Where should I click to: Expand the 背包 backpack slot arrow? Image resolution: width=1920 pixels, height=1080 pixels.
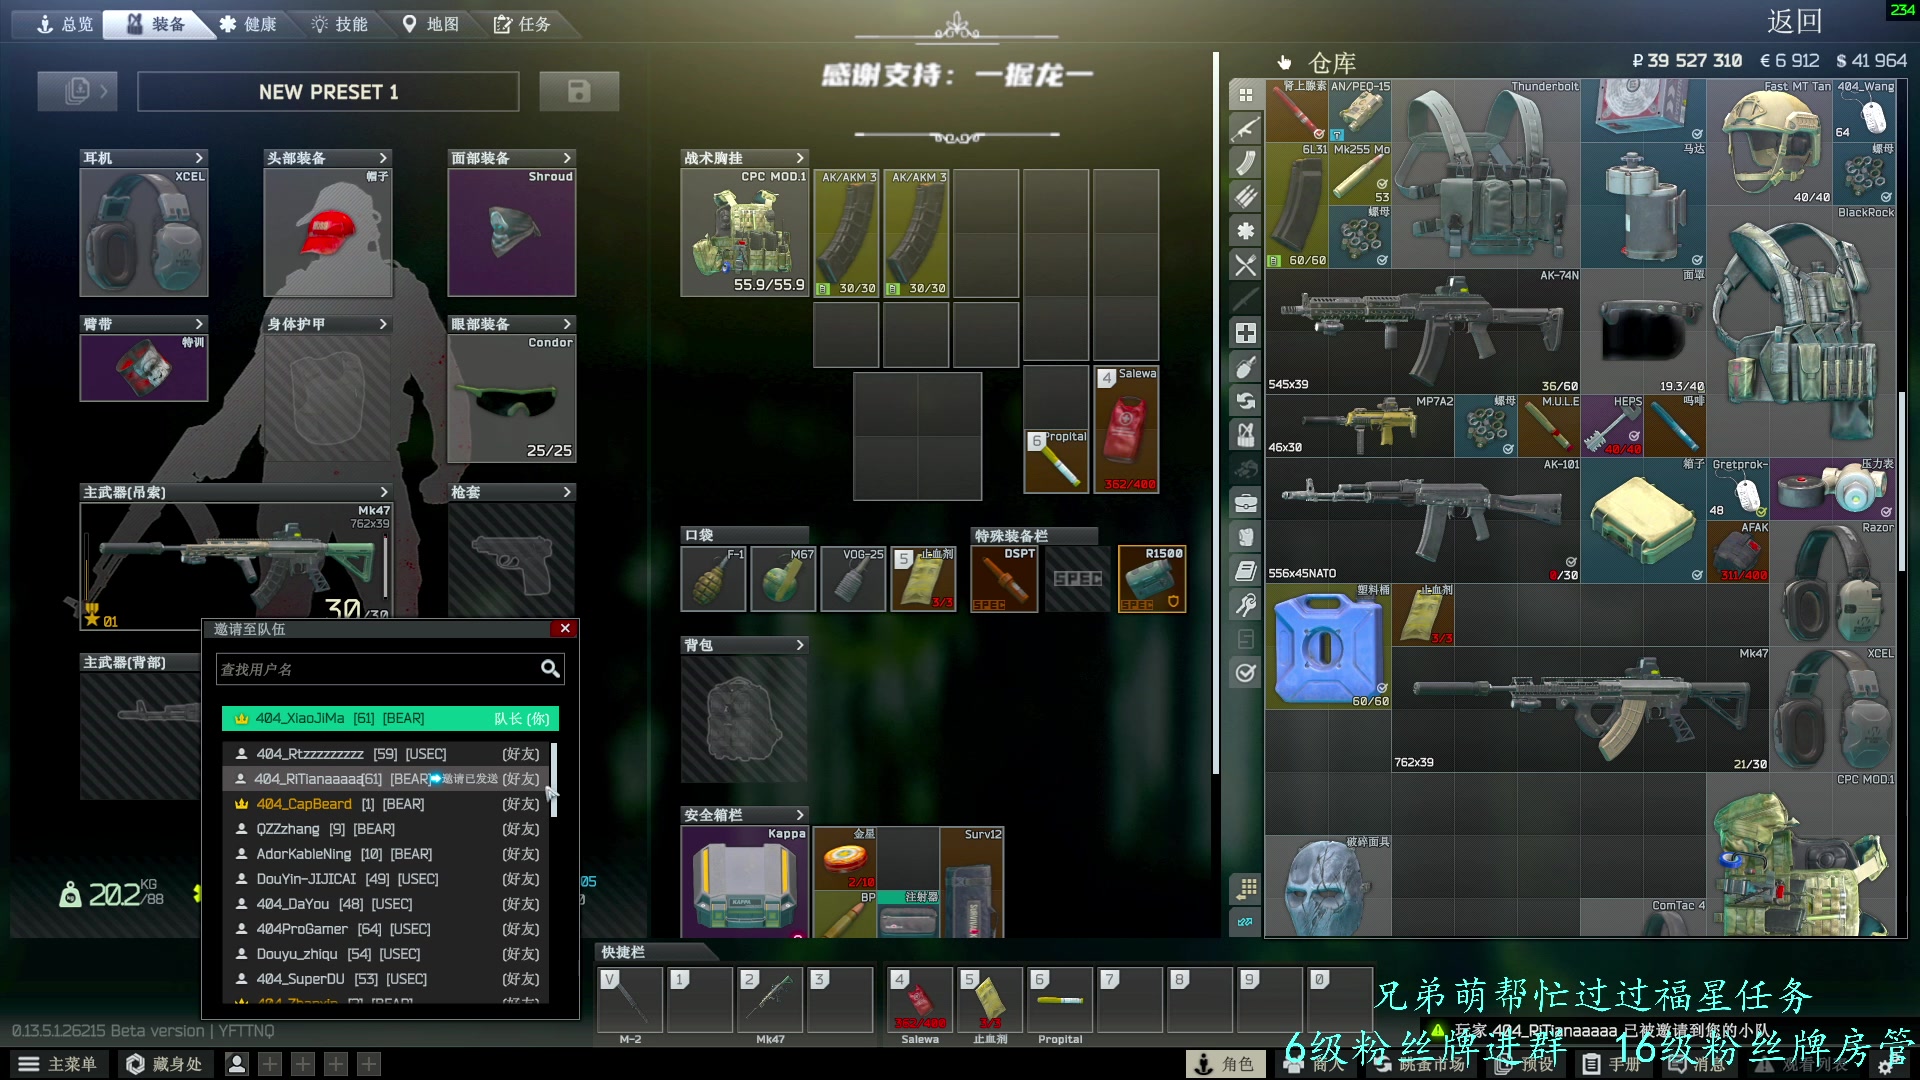pyautogui.click(x=799, y=645)
